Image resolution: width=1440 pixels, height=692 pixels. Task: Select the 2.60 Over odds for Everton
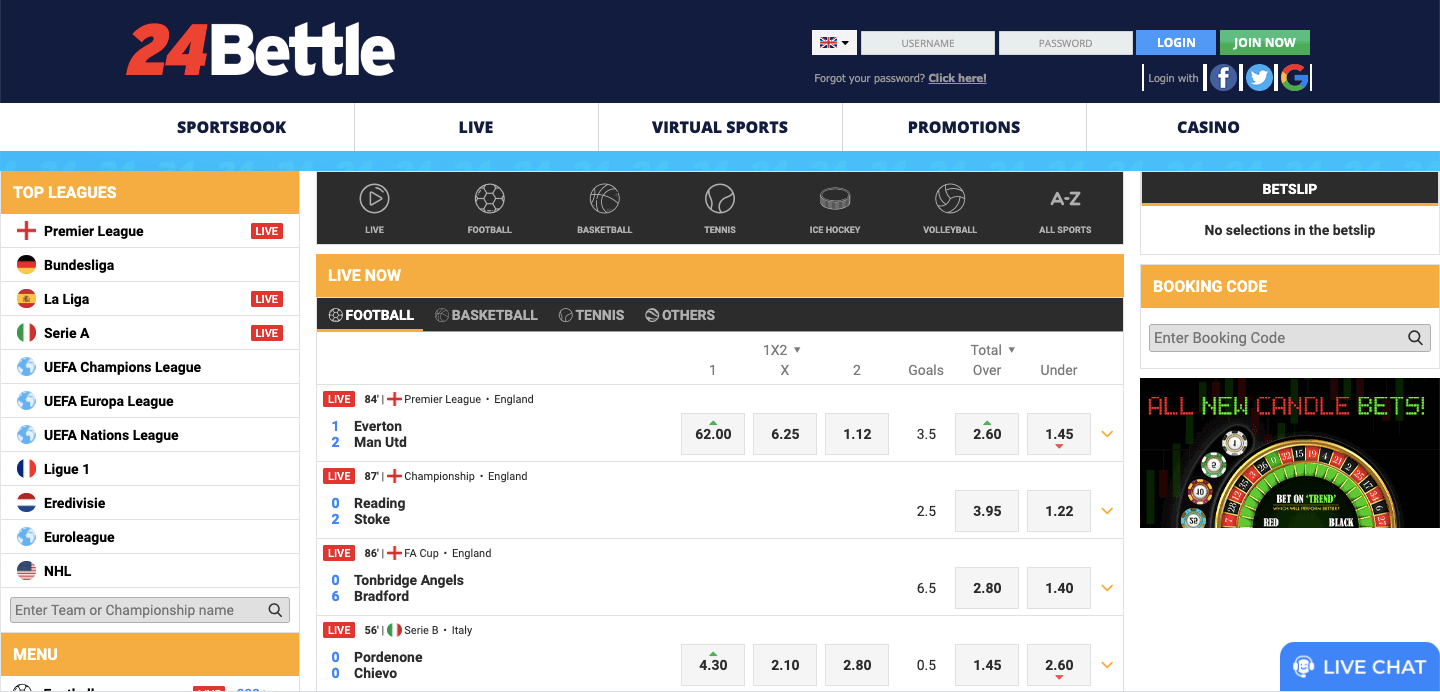[x=986, y=433]
